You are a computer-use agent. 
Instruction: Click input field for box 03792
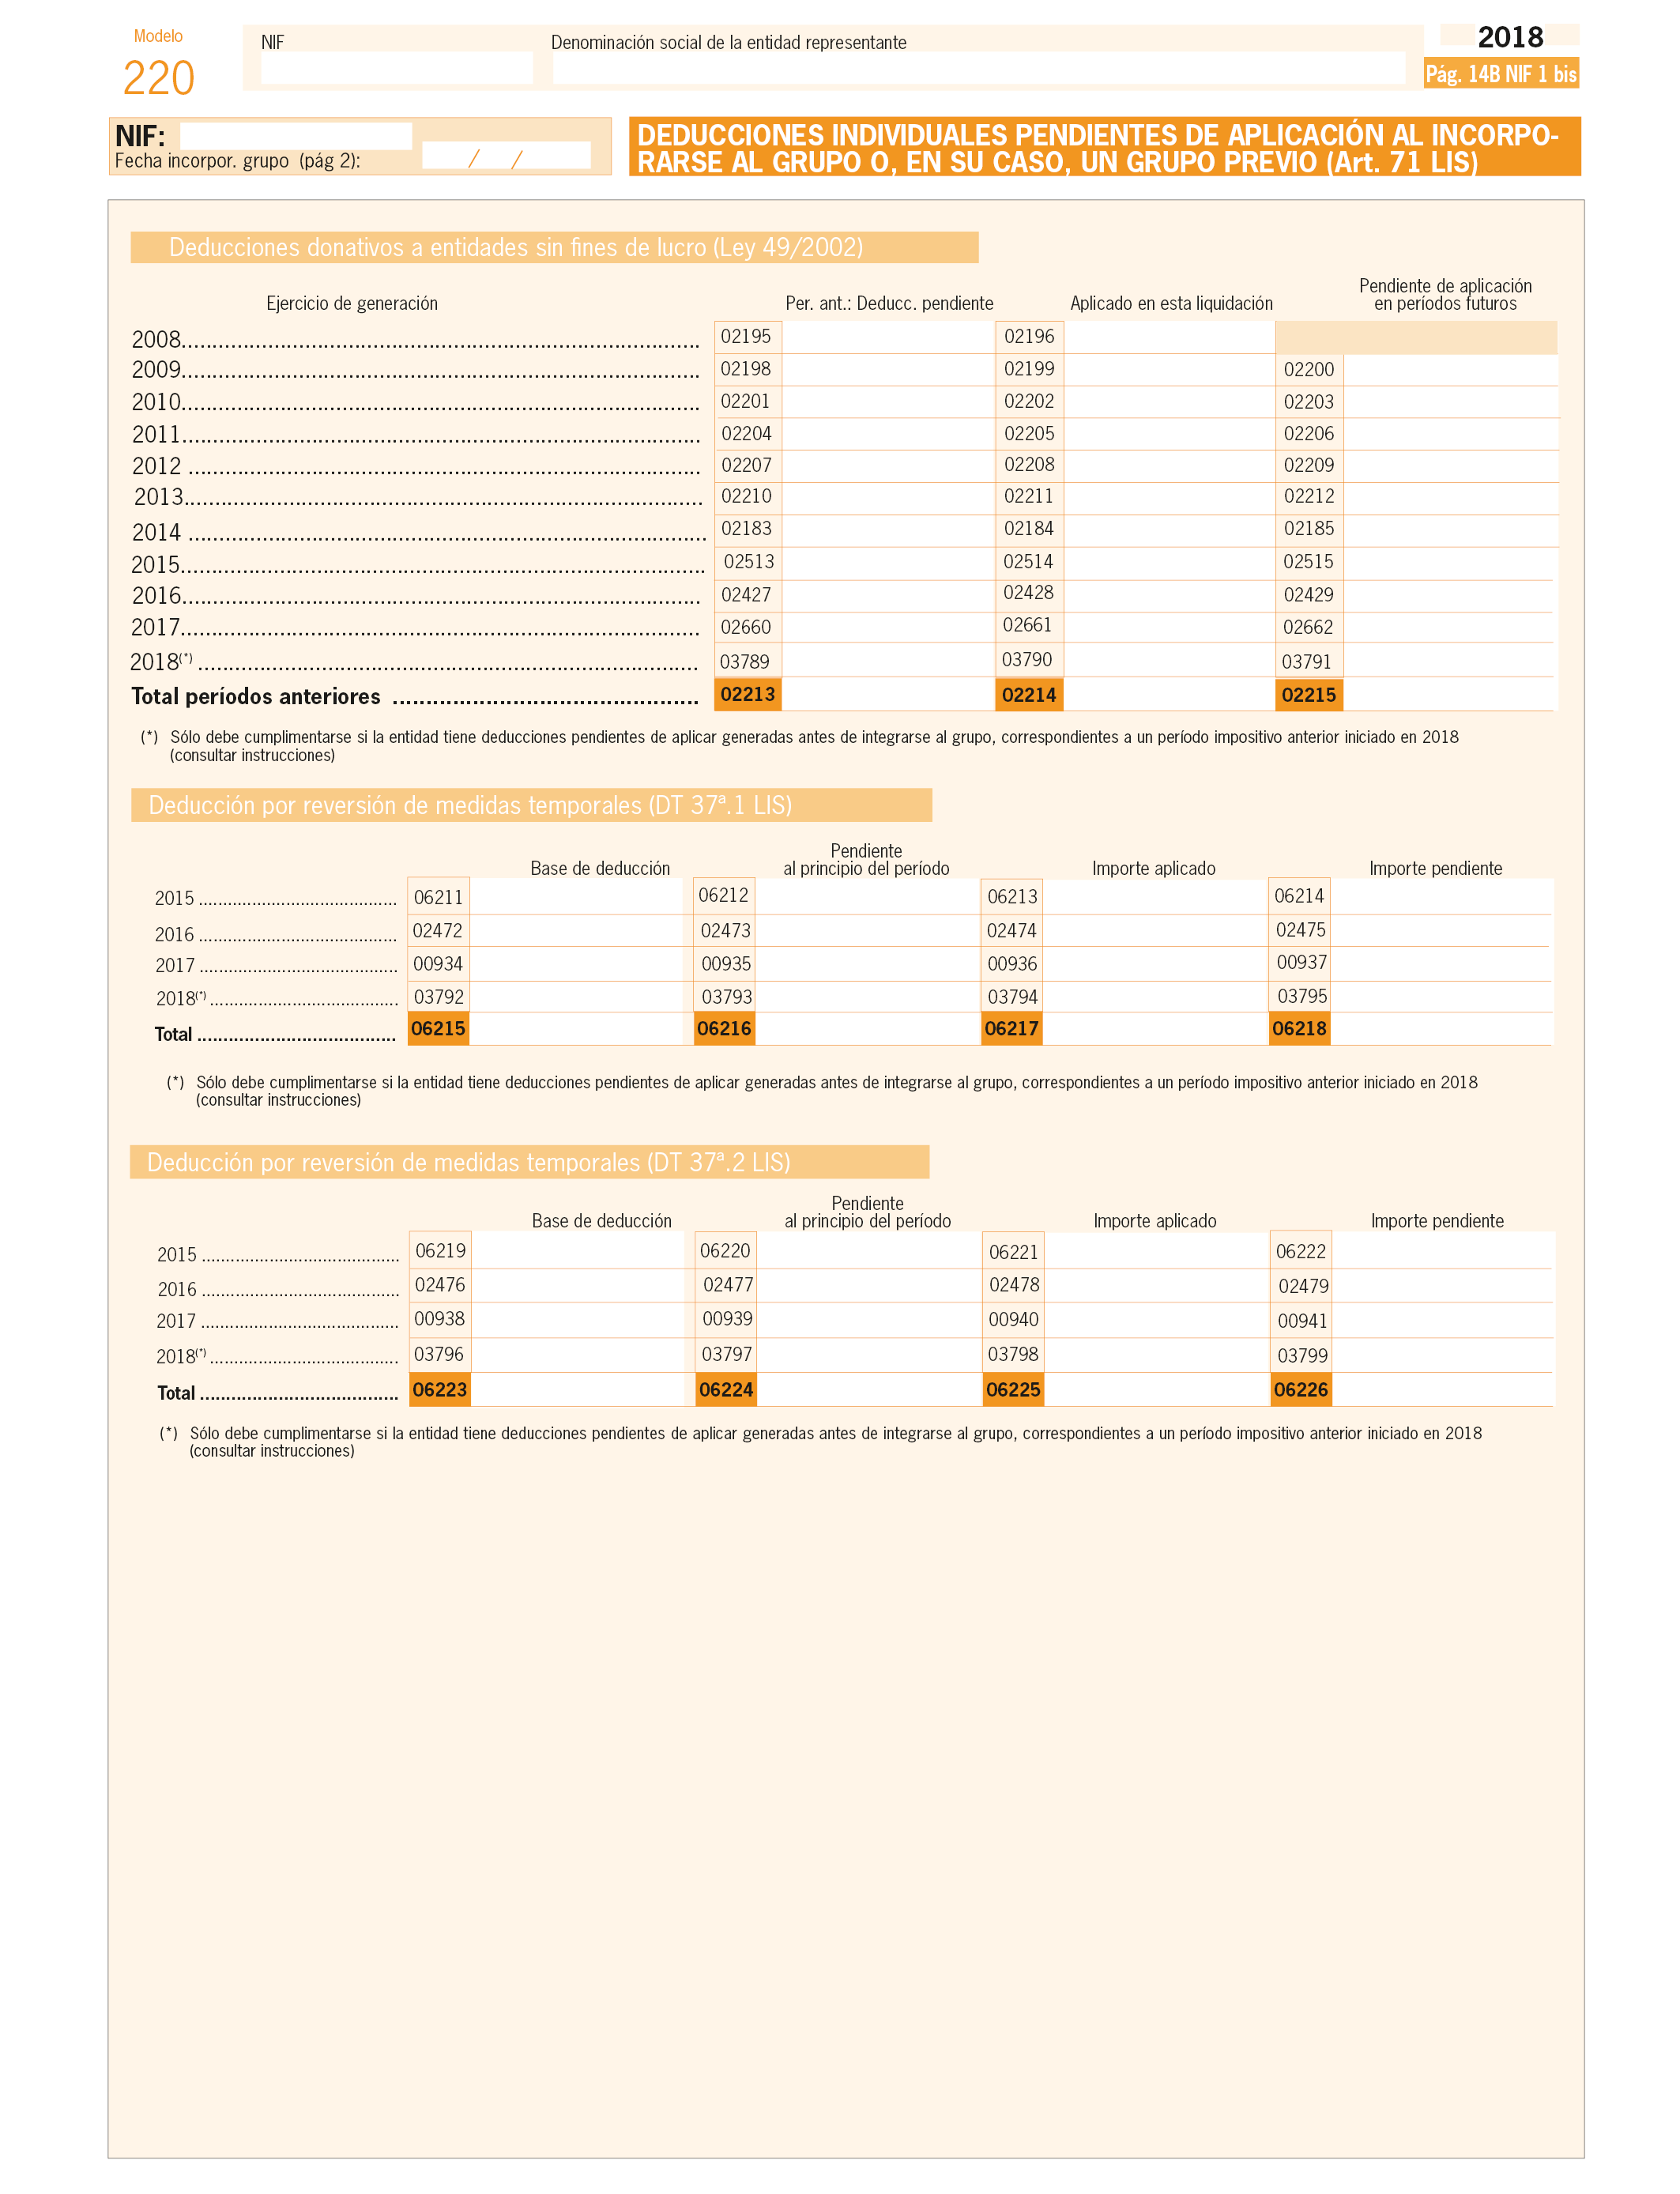[x=576, y=997]
